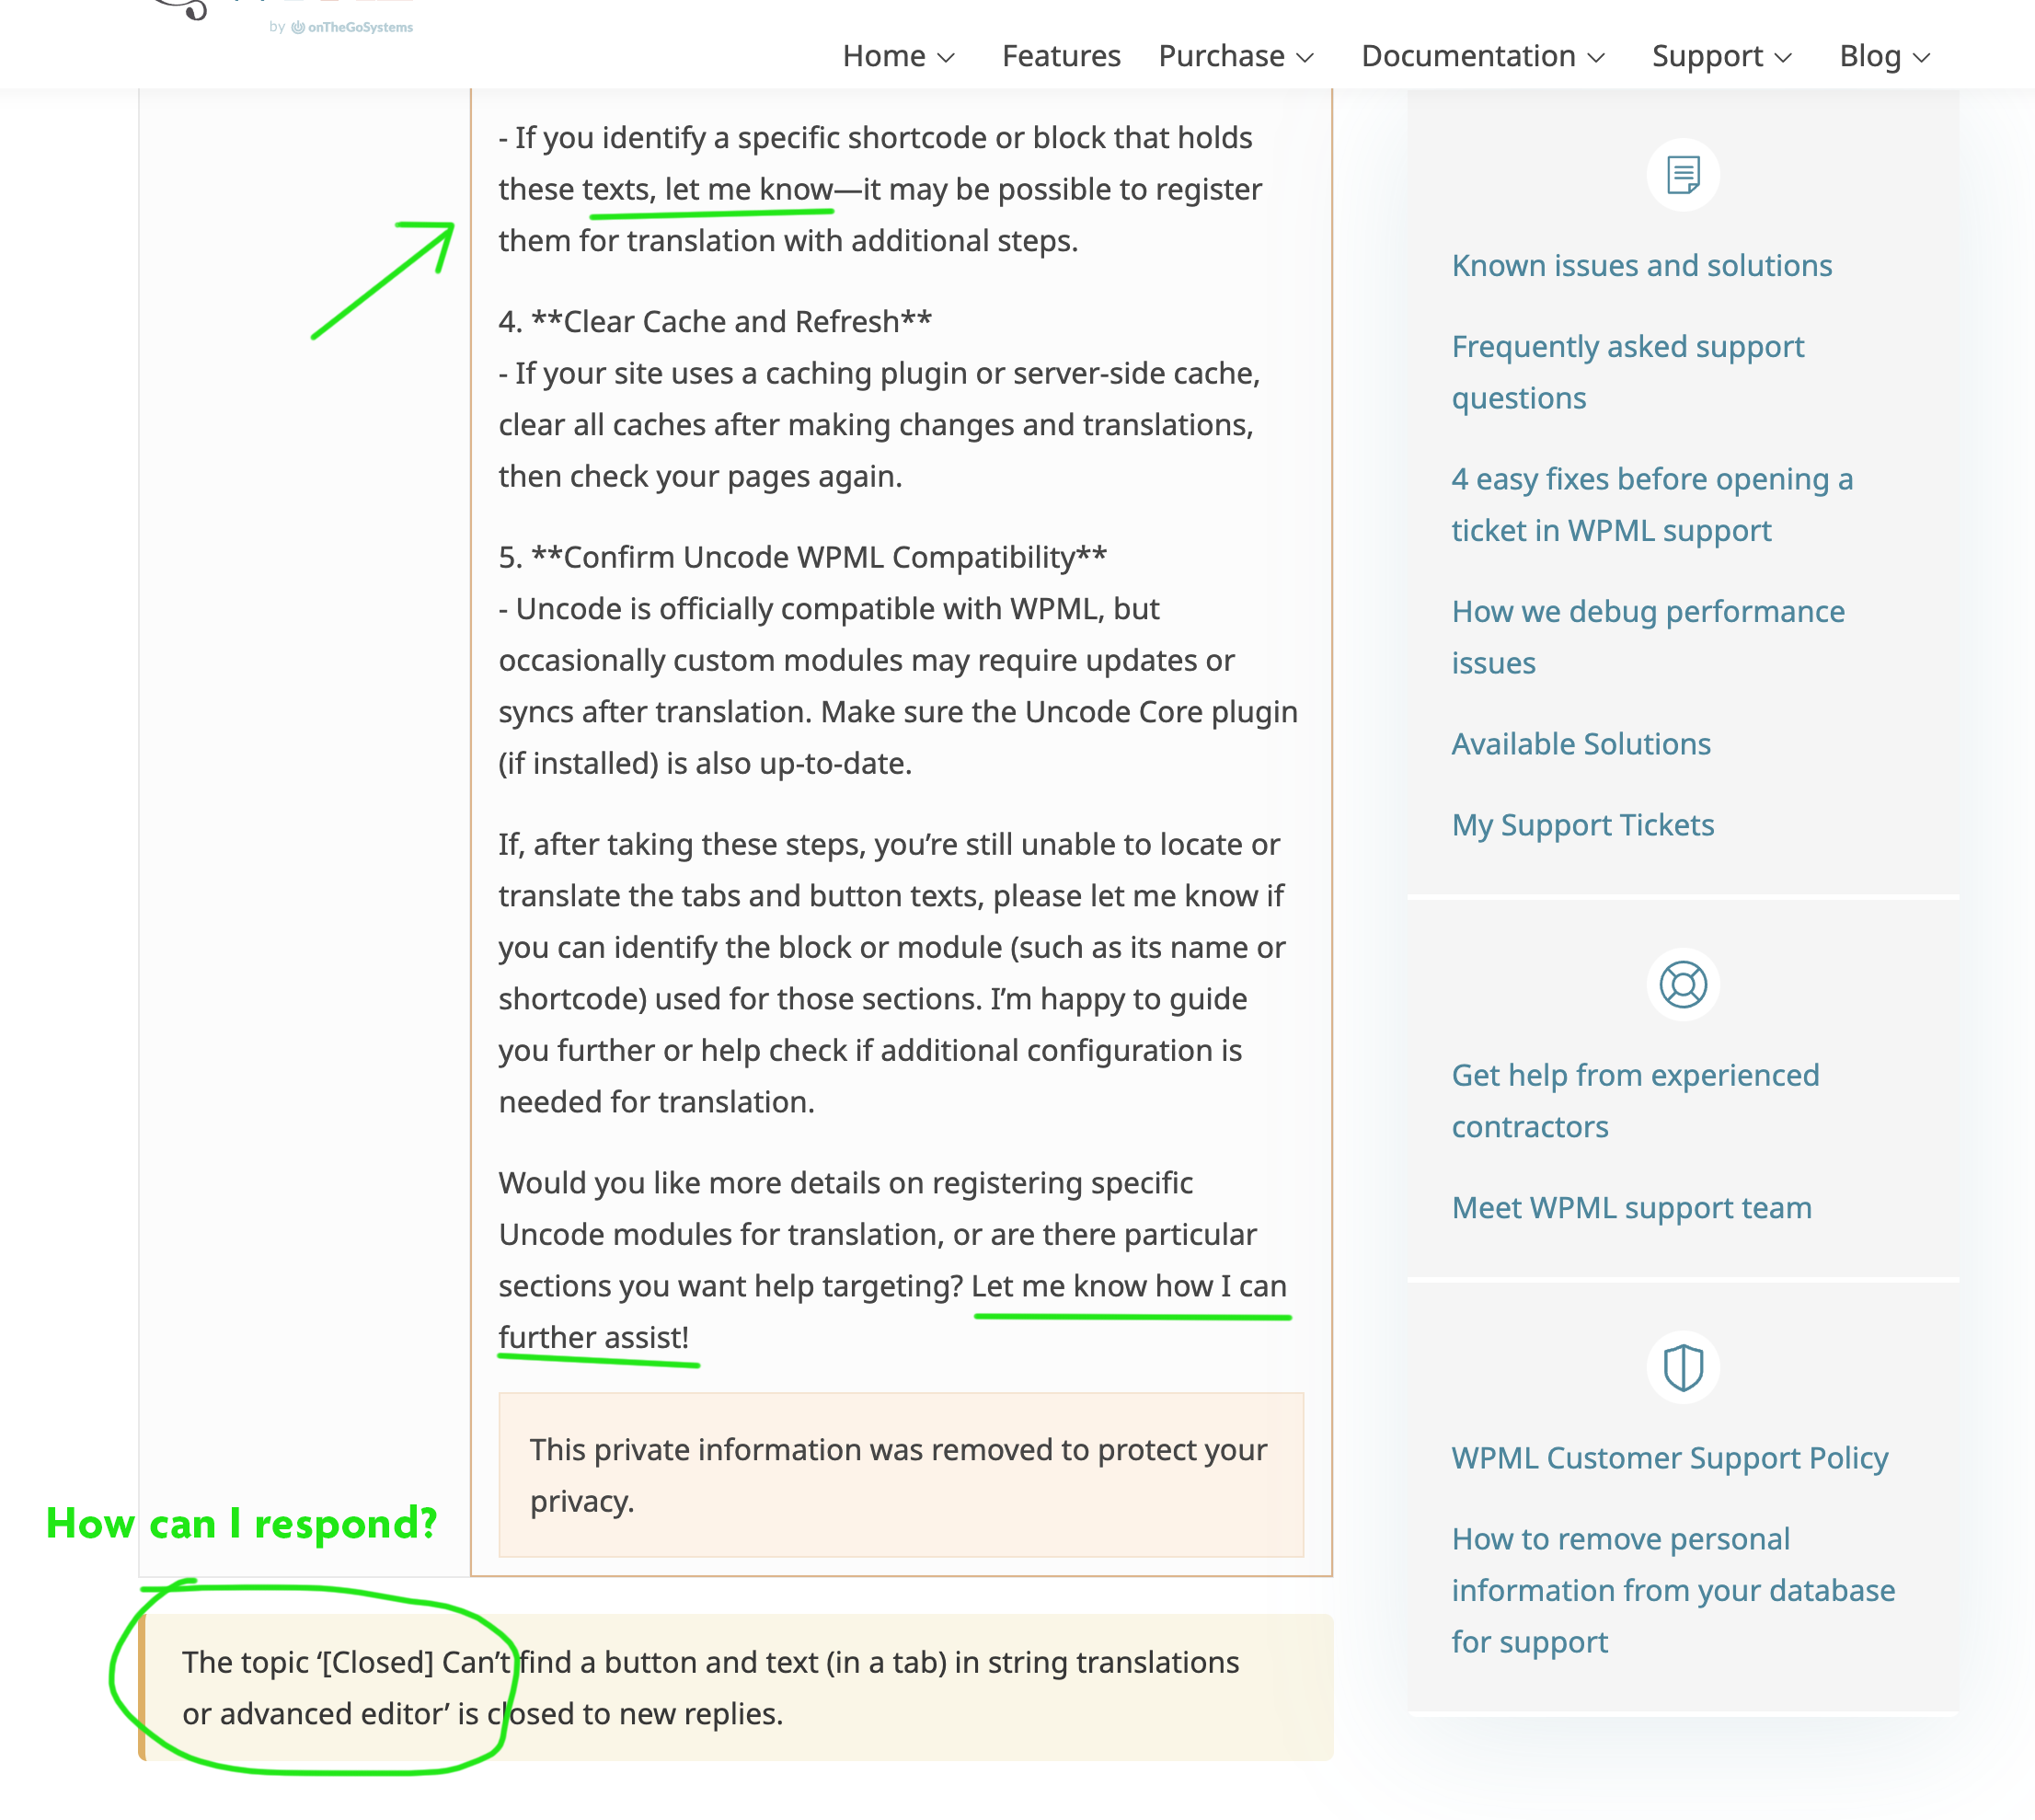The image size is (2035, 1820).
Task: Expand the Purchase menu chevron
Action: point(1305,58)
